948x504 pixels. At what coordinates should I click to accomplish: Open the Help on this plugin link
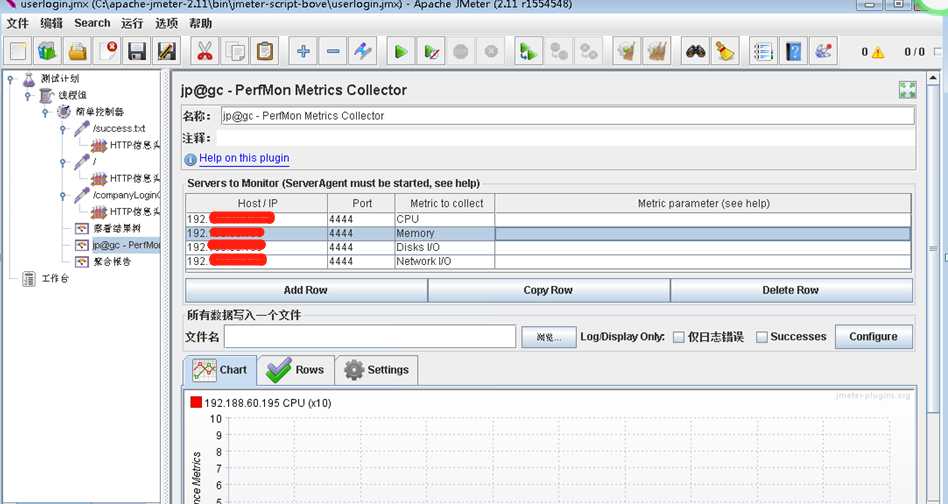[244, 158]
